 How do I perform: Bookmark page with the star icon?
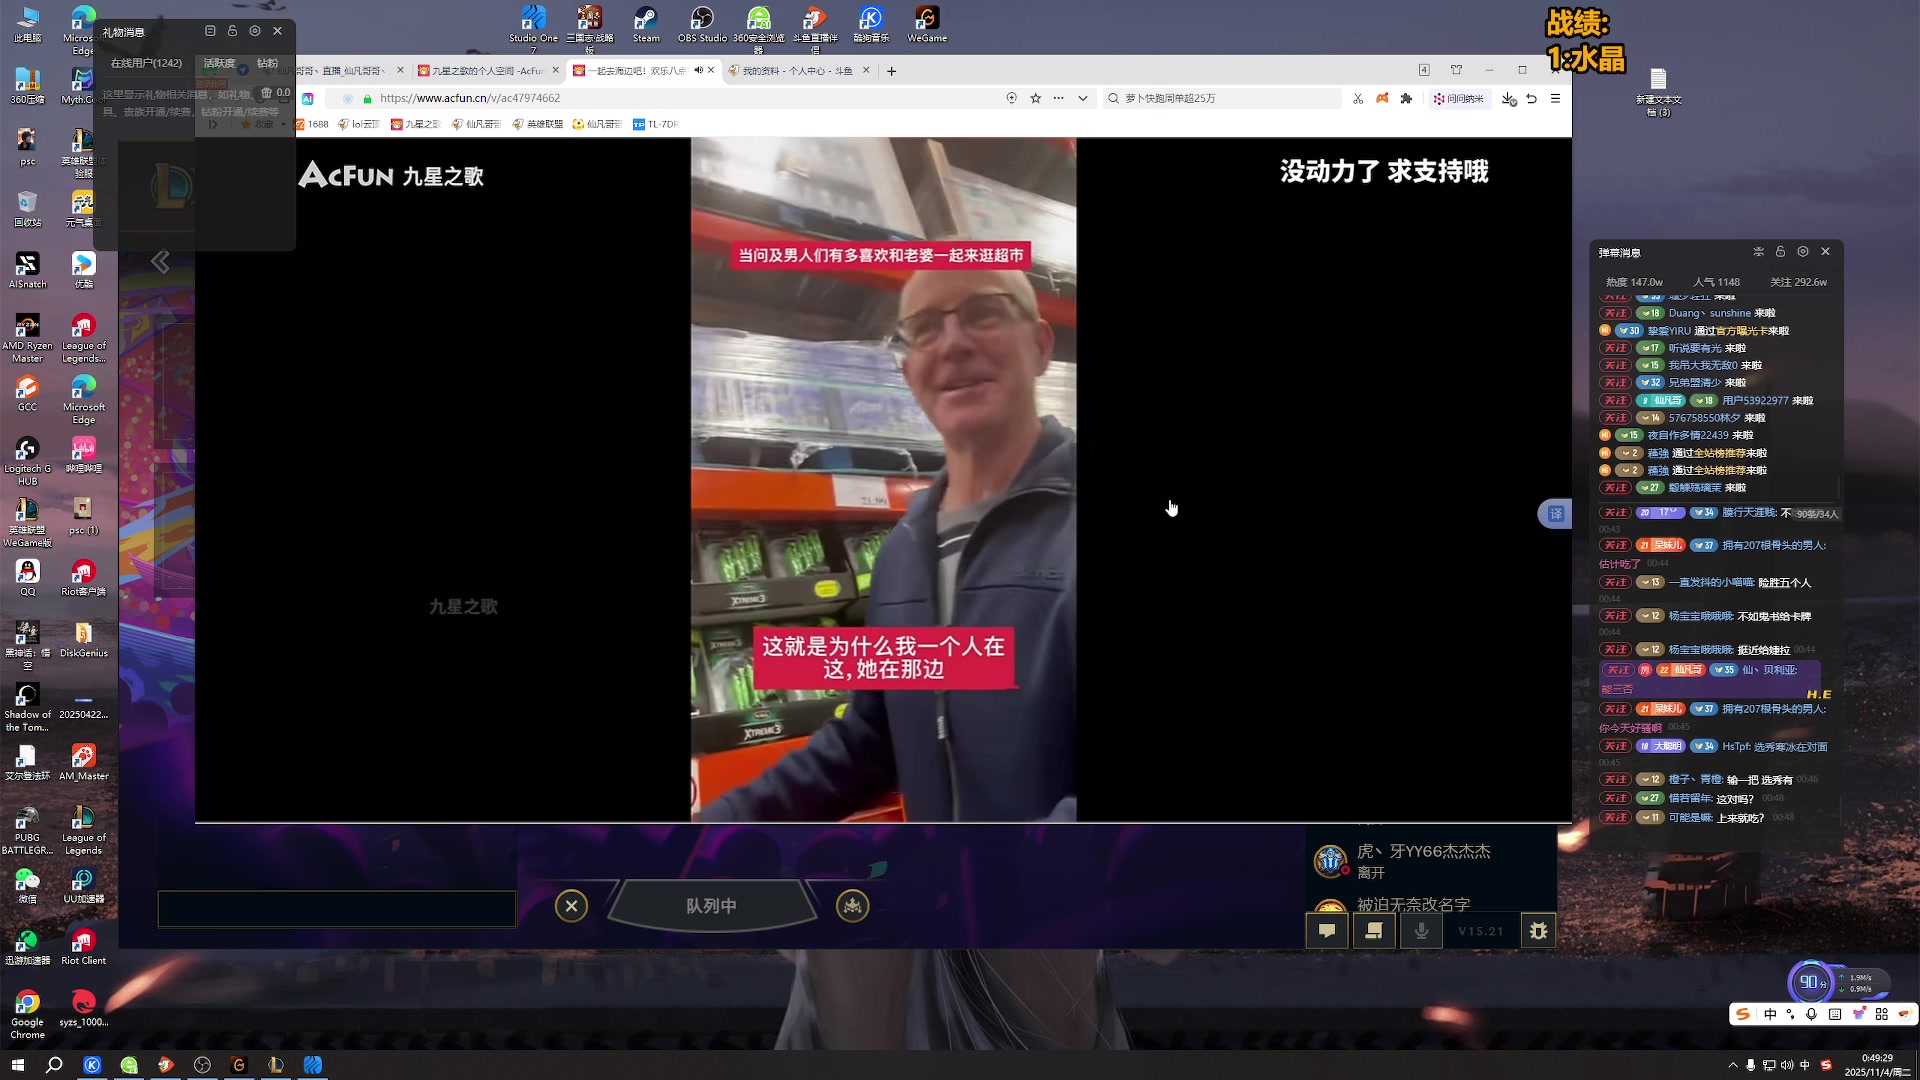pyautogui.click(x=1035, y=98)
